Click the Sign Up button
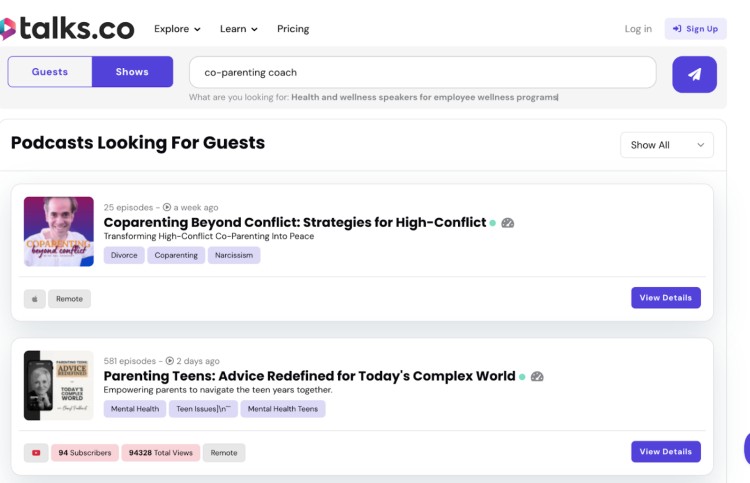This screenshot has height=483, width=750. point(695,29)
